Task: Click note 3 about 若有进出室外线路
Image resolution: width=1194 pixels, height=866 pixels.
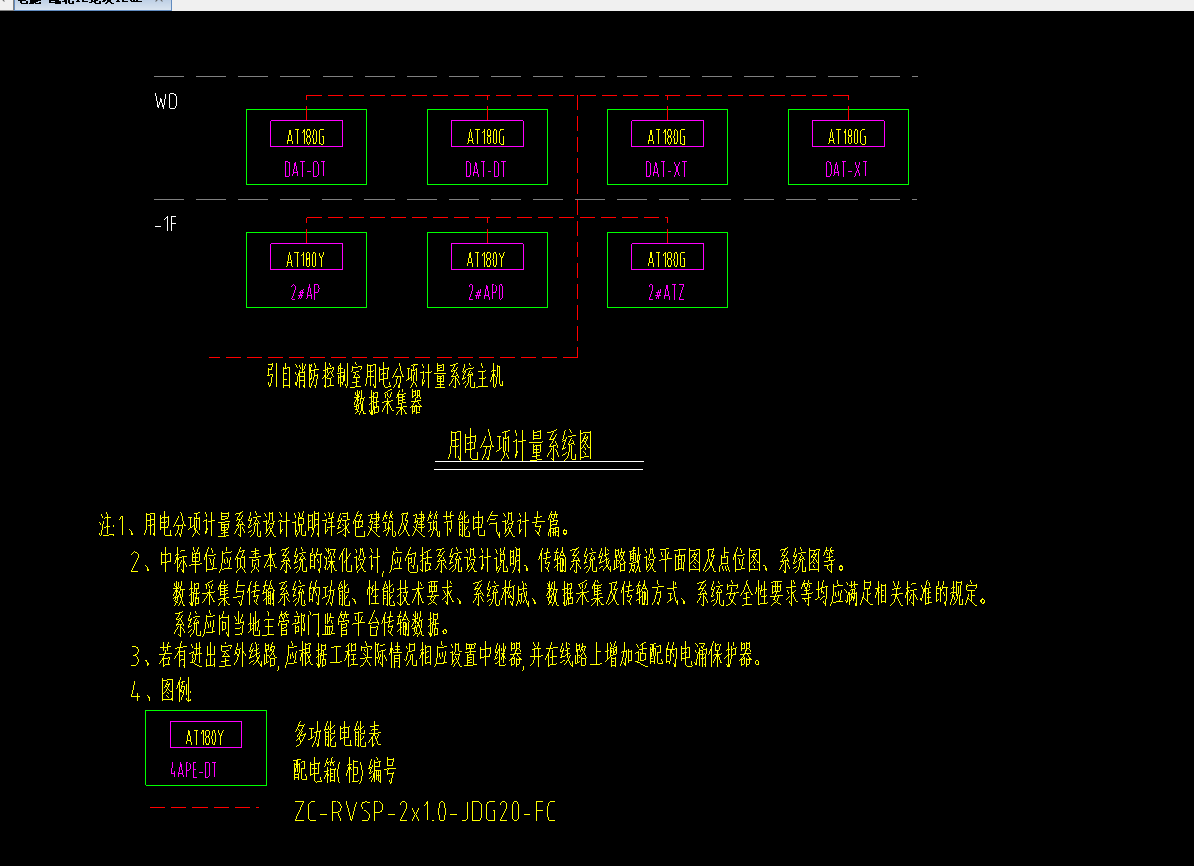Action: coord(447,654)
